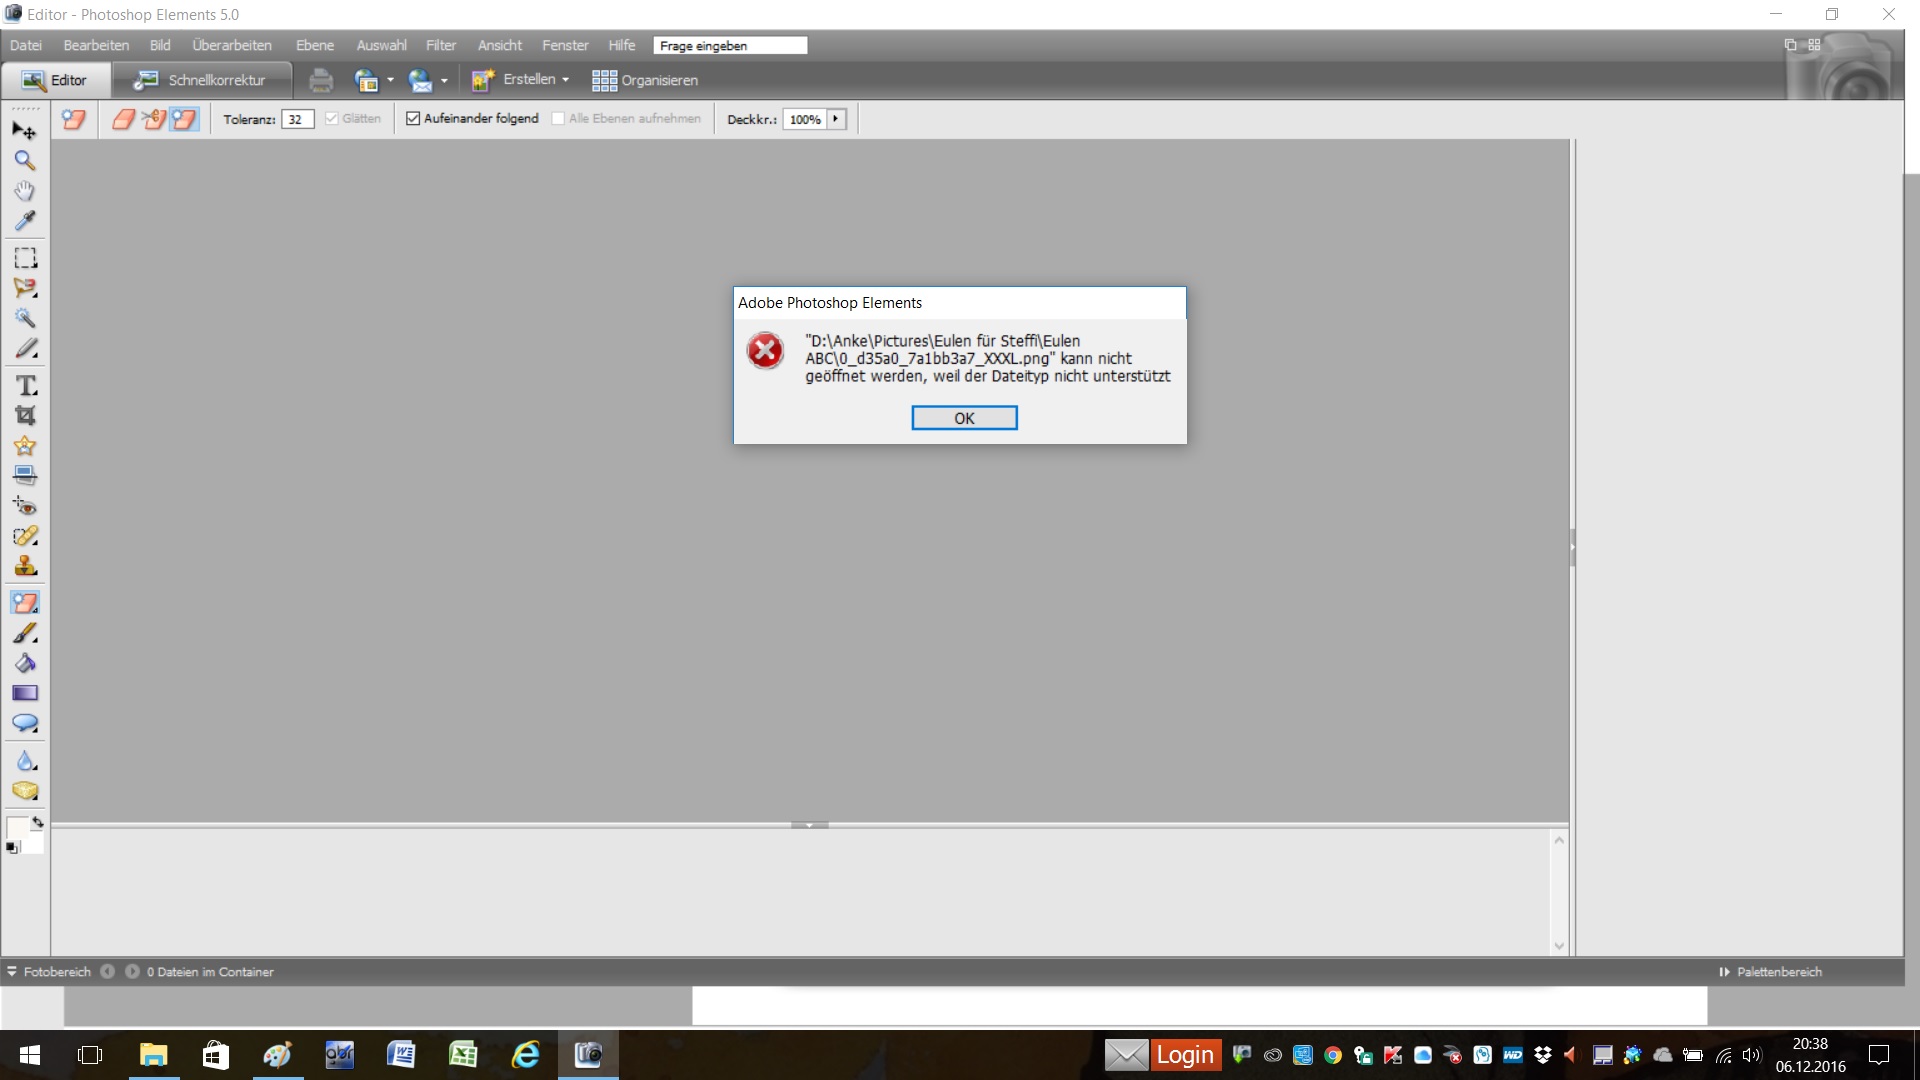Expand the Erstellen dropdown
This screenshot has height=1080, width=1920.
[565, 80]
